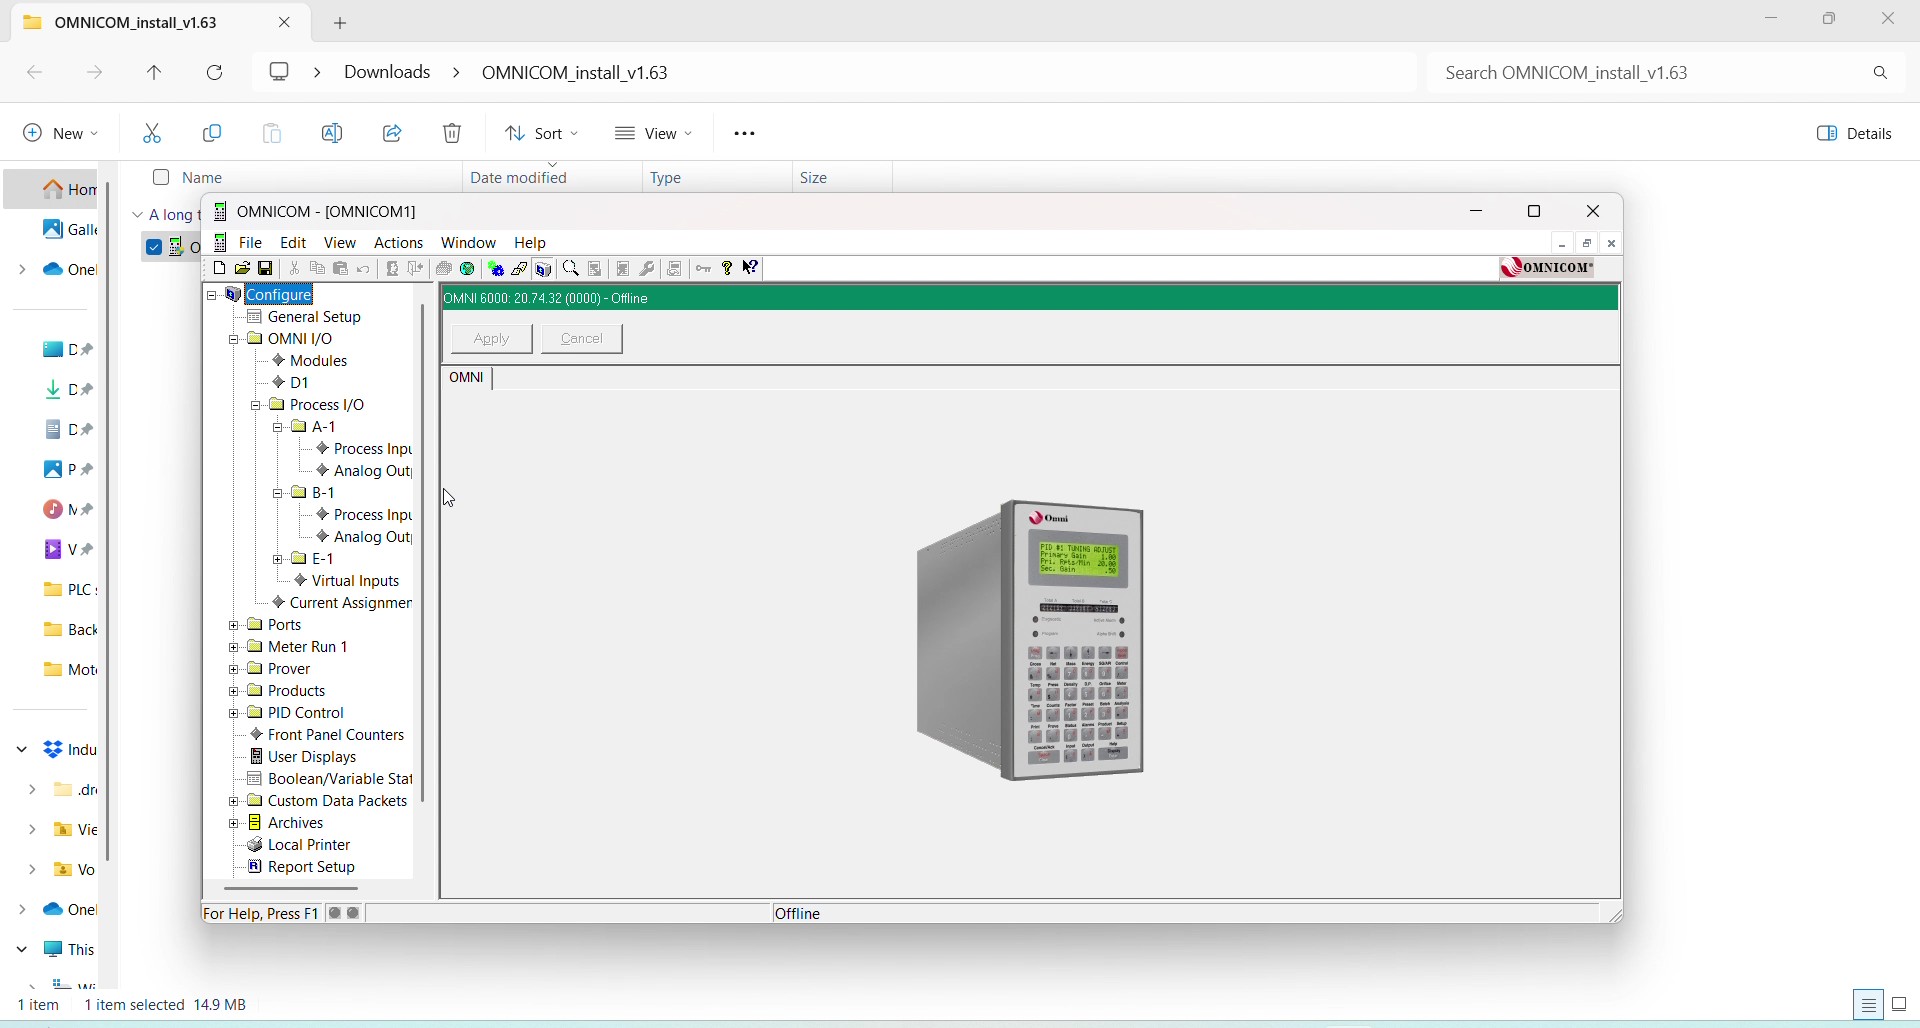Open the View menu in OMNICOM menu bar
The image size is (1920, 1028).
tap(340, 243)
